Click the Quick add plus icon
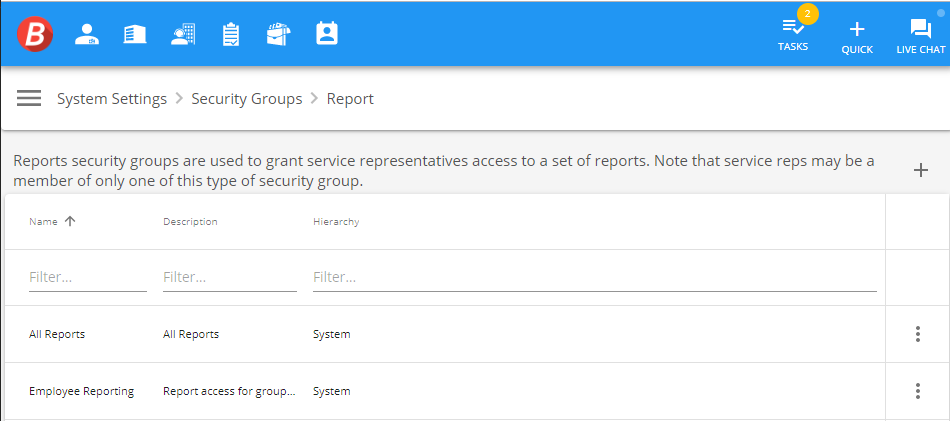950x421 pixels. point(857,38)
